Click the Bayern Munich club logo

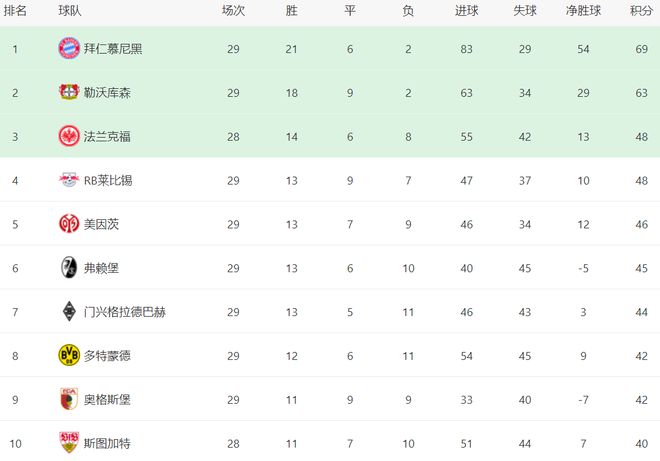click(x=69, y=48)
